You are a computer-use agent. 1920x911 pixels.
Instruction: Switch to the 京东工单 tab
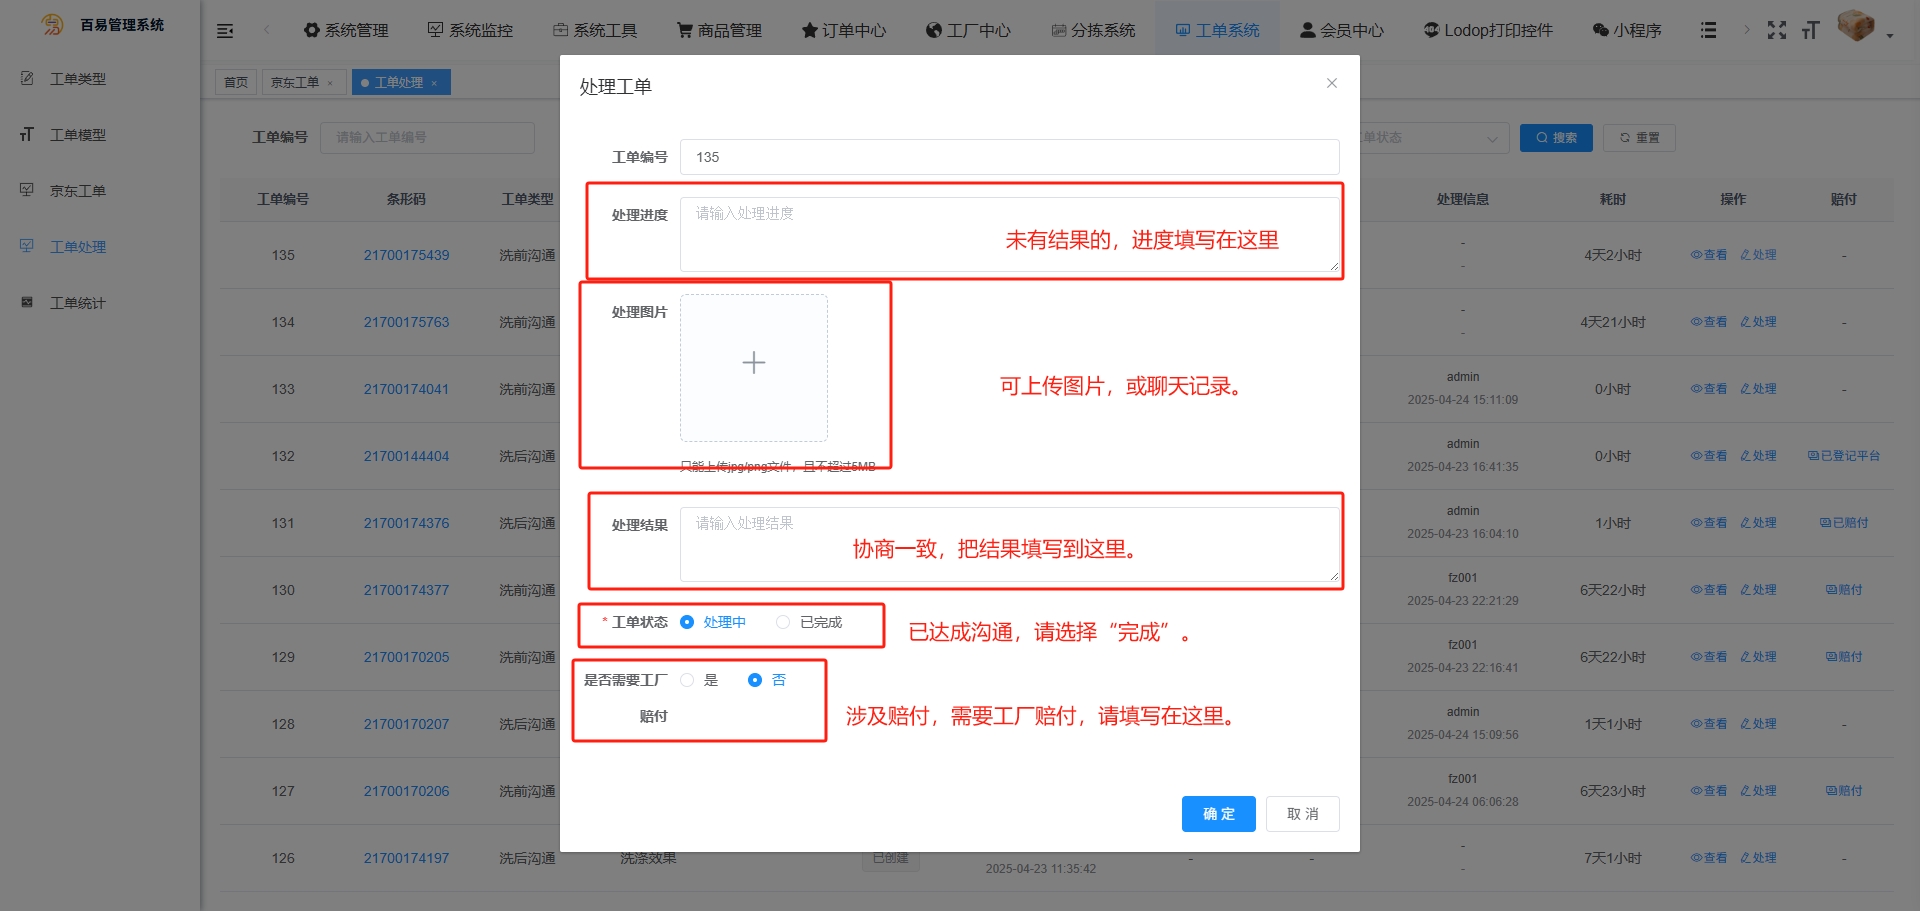click(295, 82)
